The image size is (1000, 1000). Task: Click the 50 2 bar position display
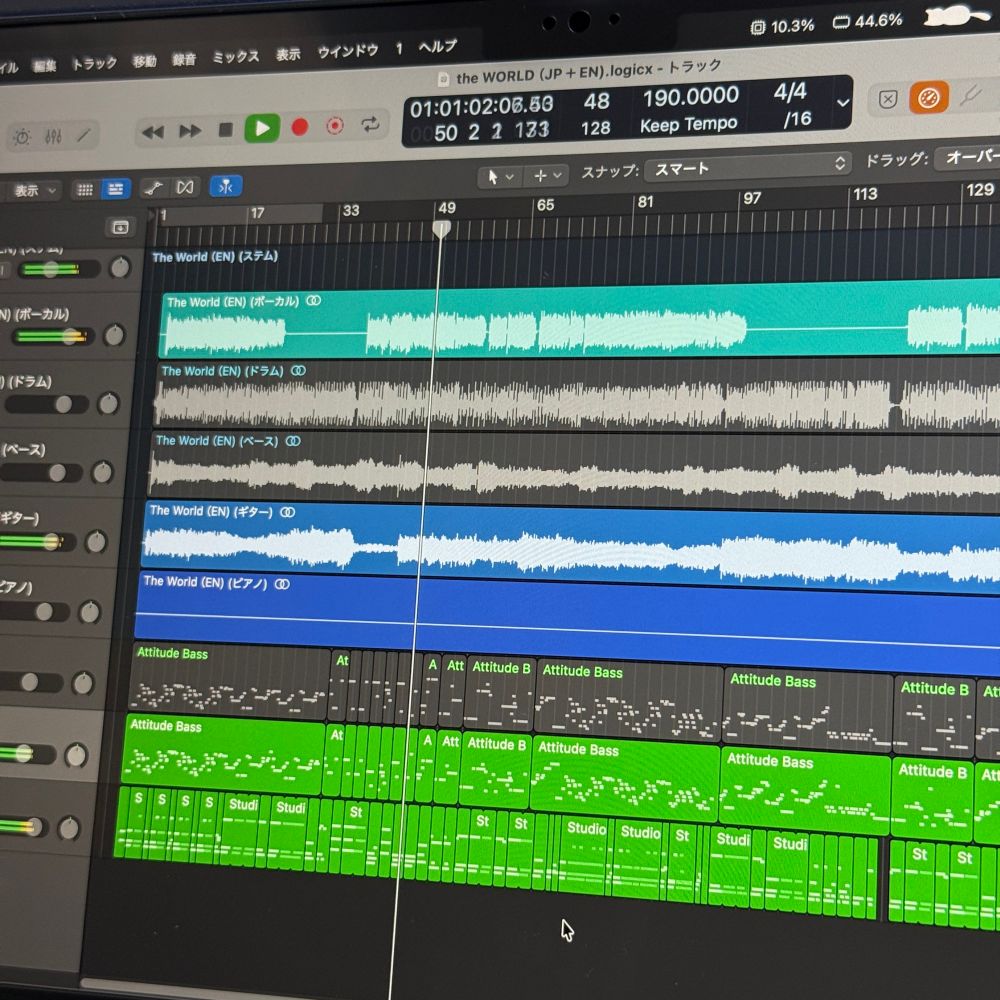[491, 132]
